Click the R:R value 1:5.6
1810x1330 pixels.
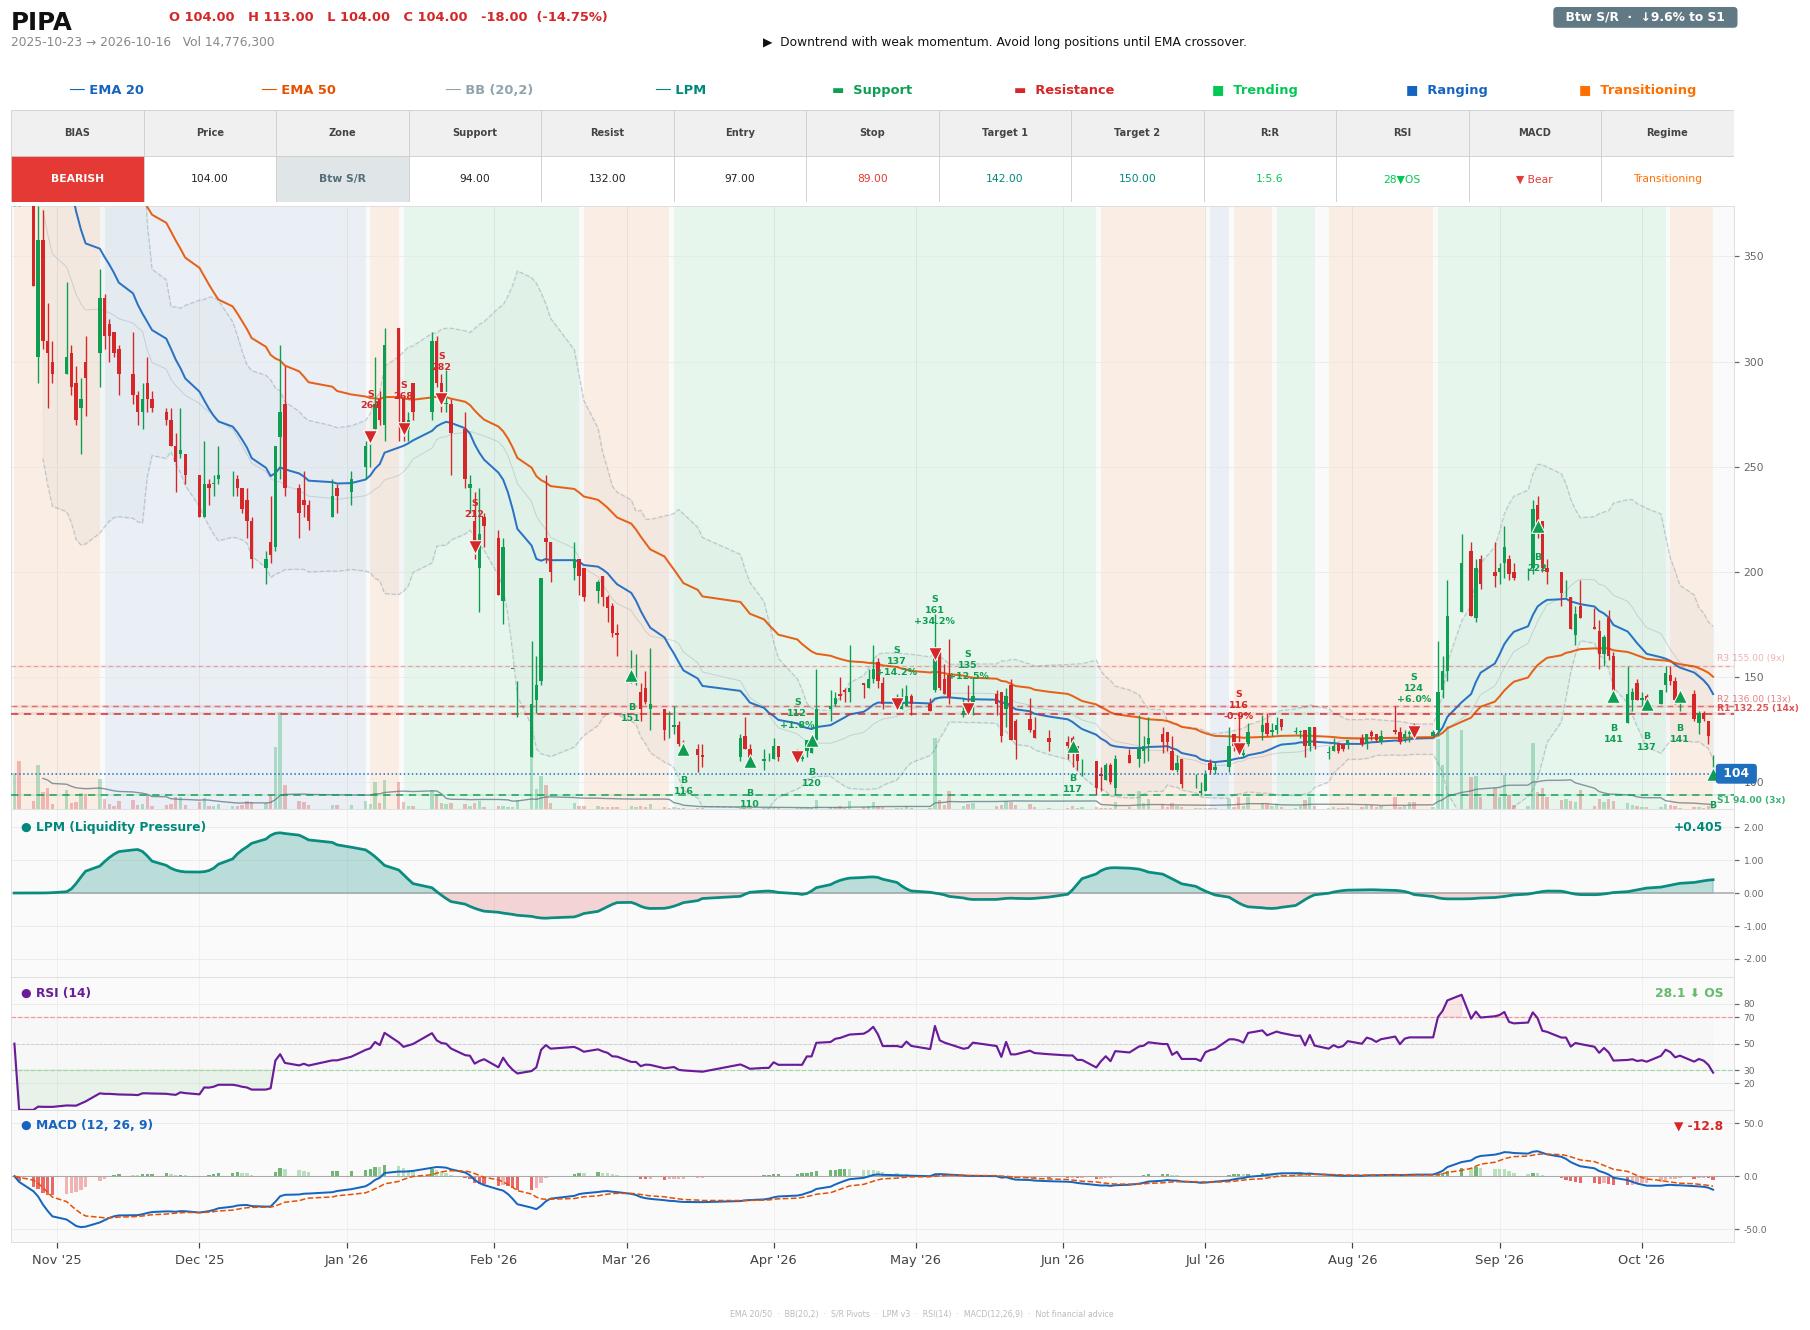coord(1269,179)
